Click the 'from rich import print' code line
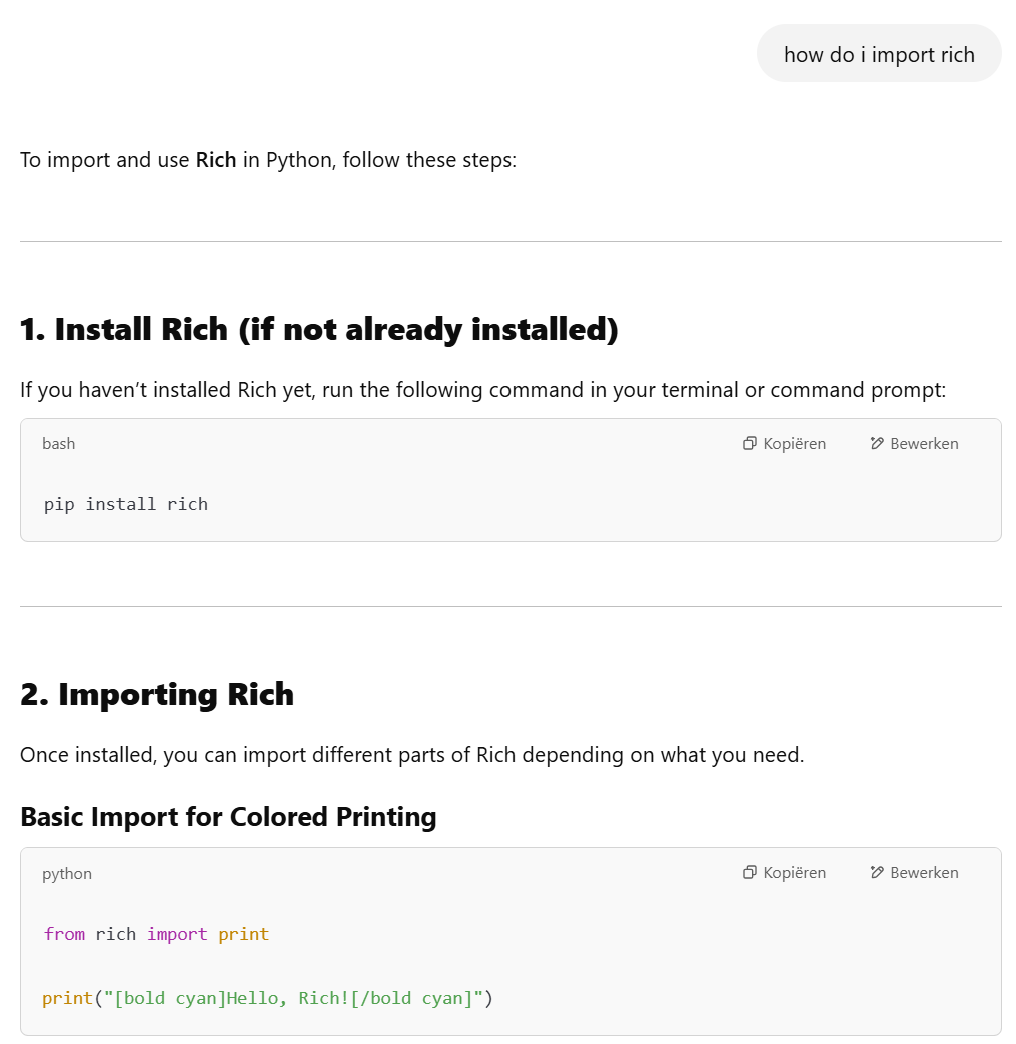This screenshot has width=1016, height=1044. 156,934
